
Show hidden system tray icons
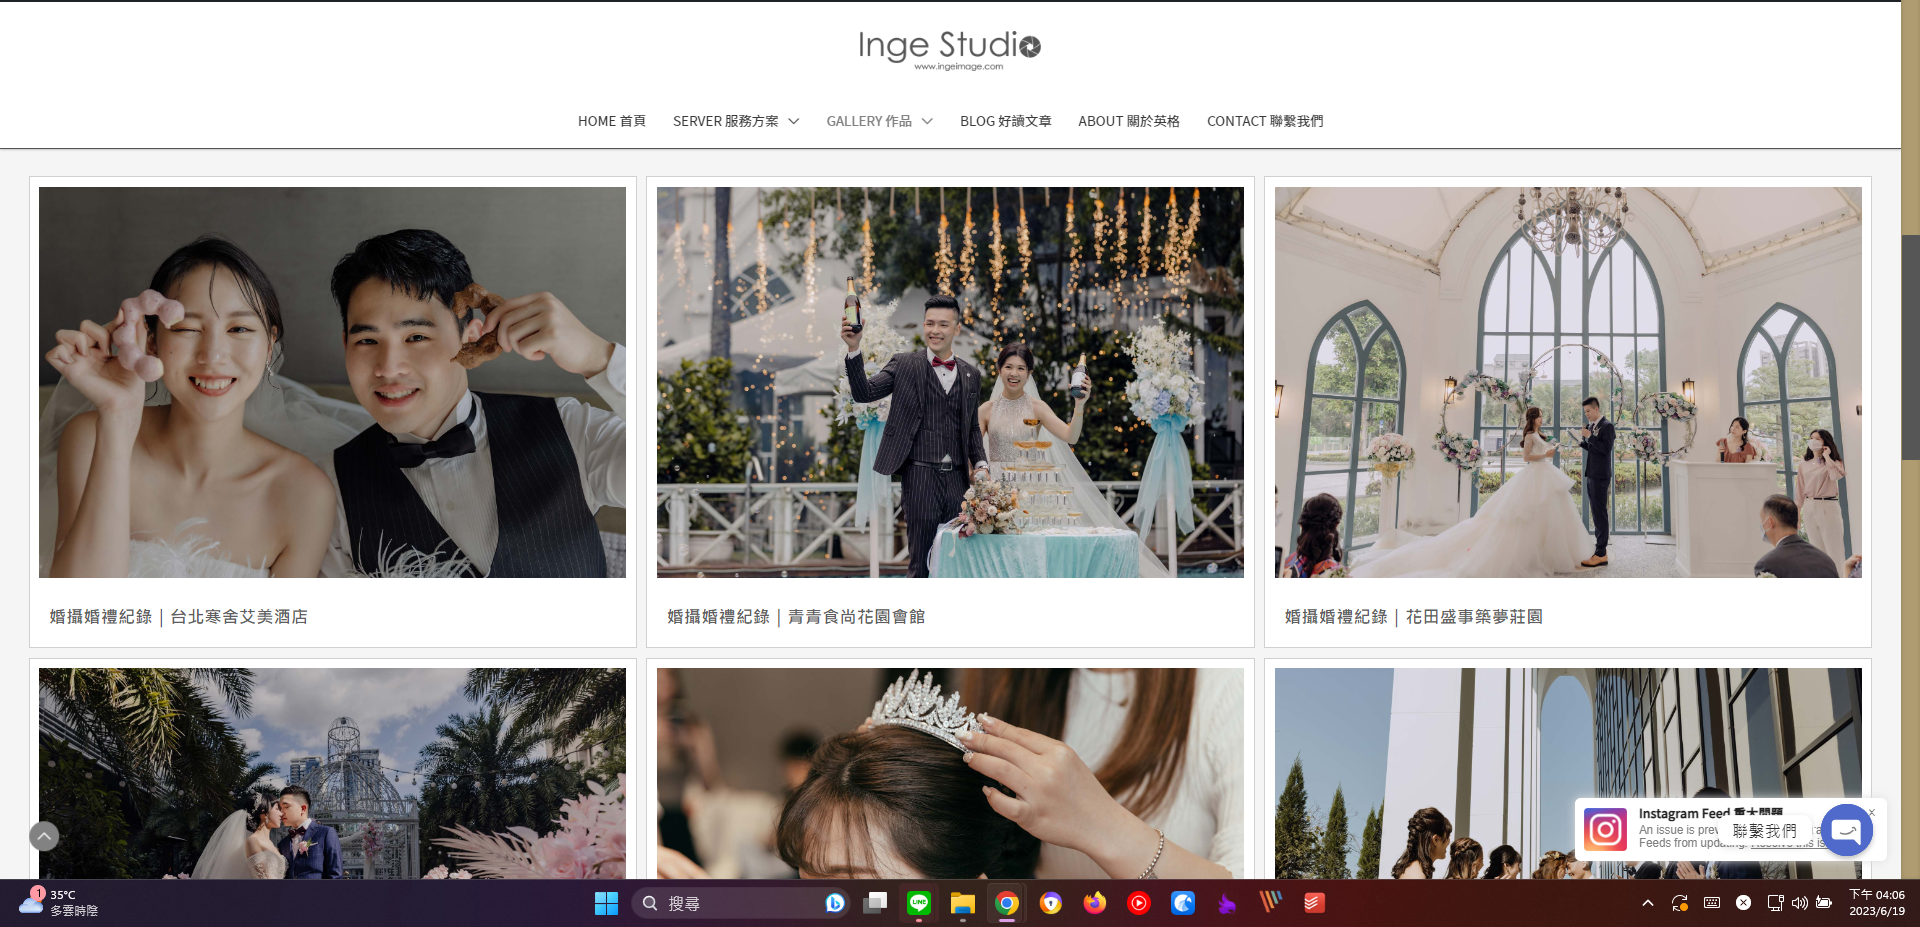(1647, 903)
